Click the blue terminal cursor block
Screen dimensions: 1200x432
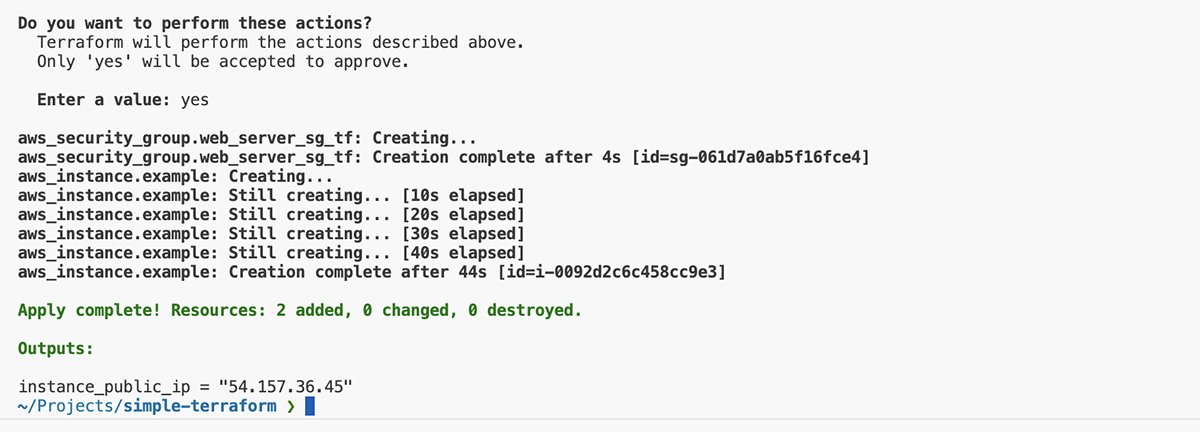pos(310,407)
